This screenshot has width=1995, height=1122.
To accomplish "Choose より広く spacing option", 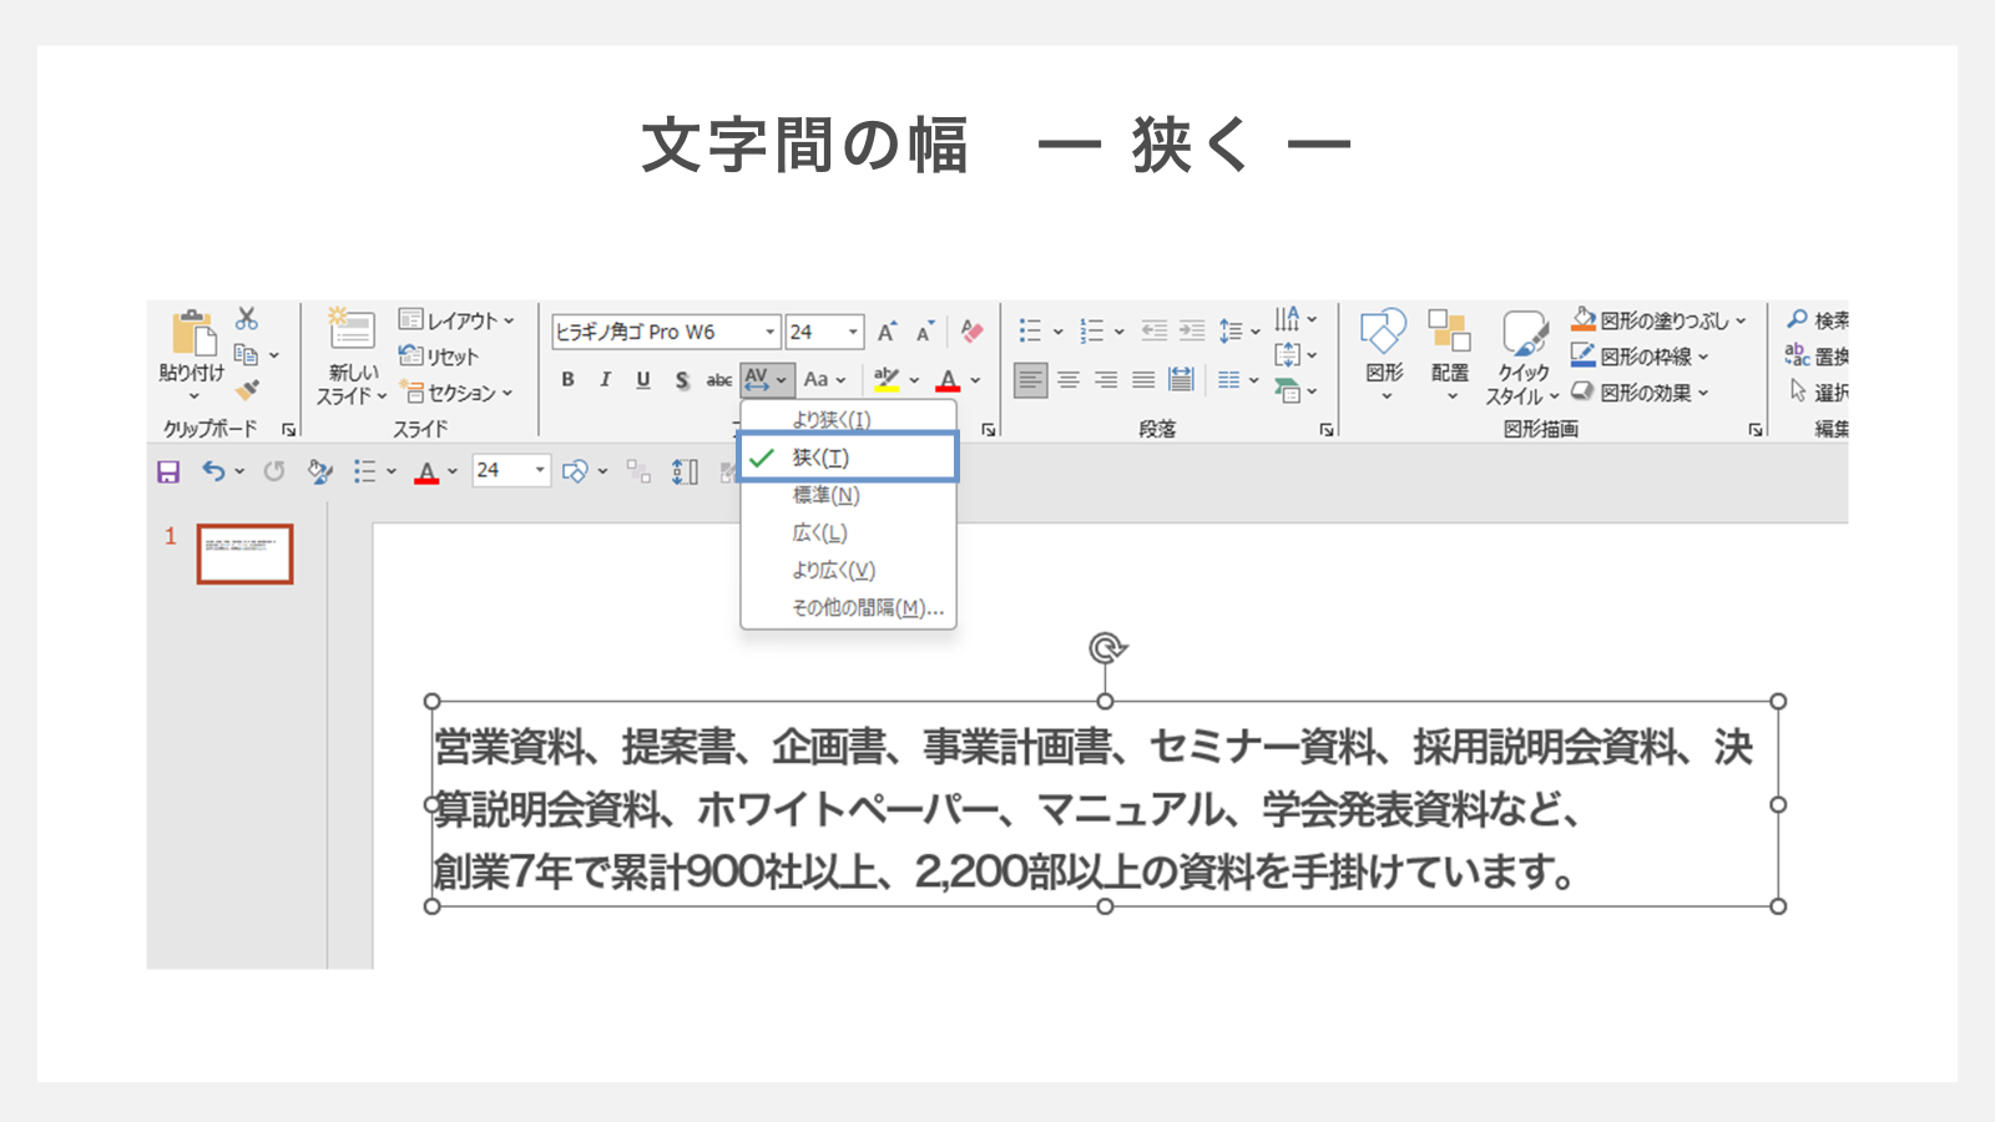I will (x=848, y=570).
